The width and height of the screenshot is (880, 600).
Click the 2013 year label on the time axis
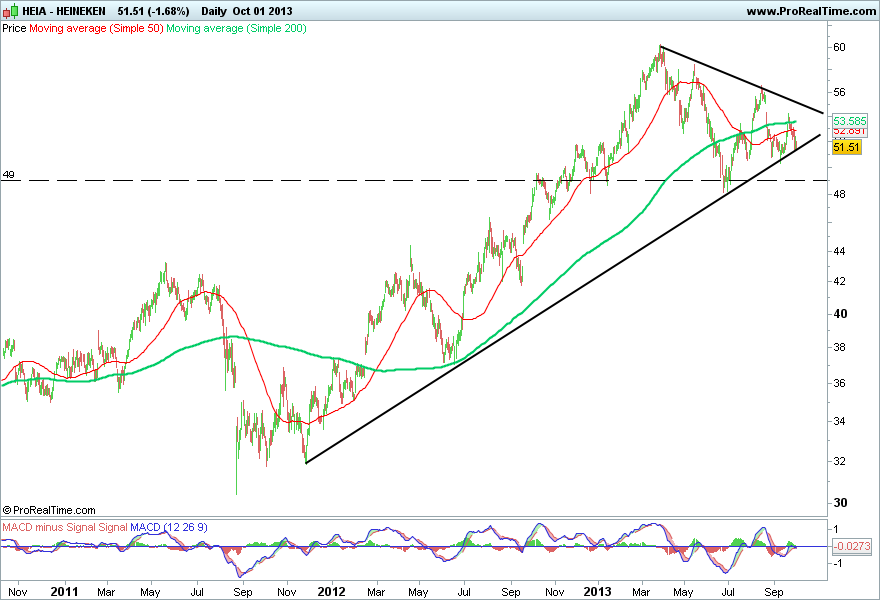[x=597, y=592]
